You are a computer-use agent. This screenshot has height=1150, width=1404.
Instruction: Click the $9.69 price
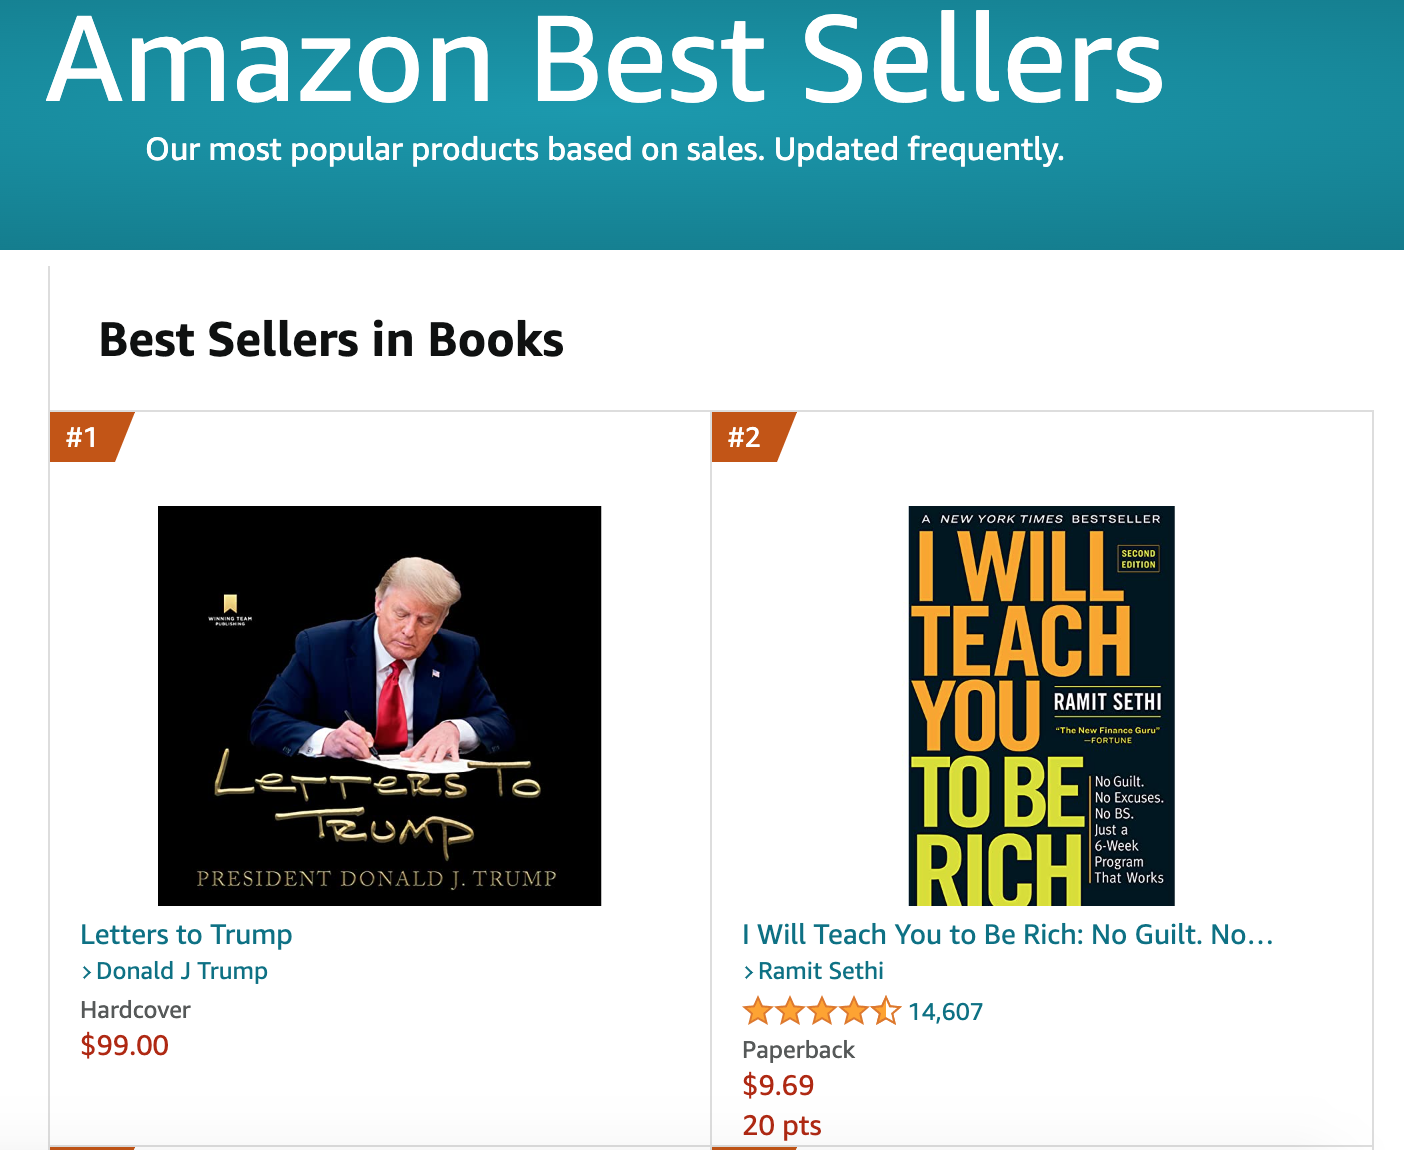pos(778,1086)
